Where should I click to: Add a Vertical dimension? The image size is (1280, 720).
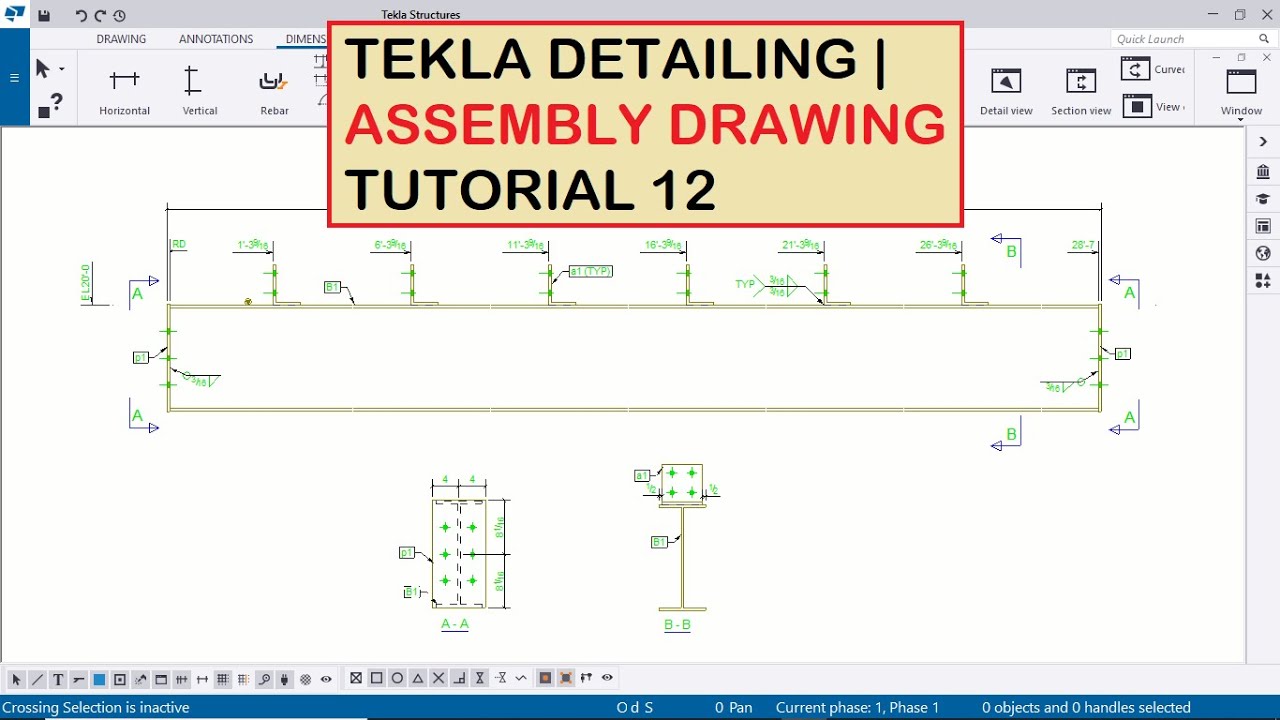(x=199, y=90)
